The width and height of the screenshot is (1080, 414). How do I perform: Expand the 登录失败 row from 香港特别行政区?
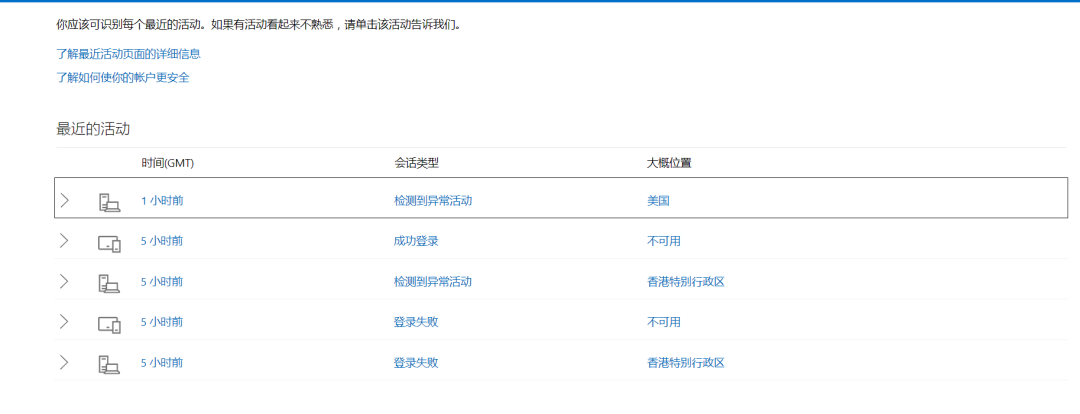coord(65,363)
